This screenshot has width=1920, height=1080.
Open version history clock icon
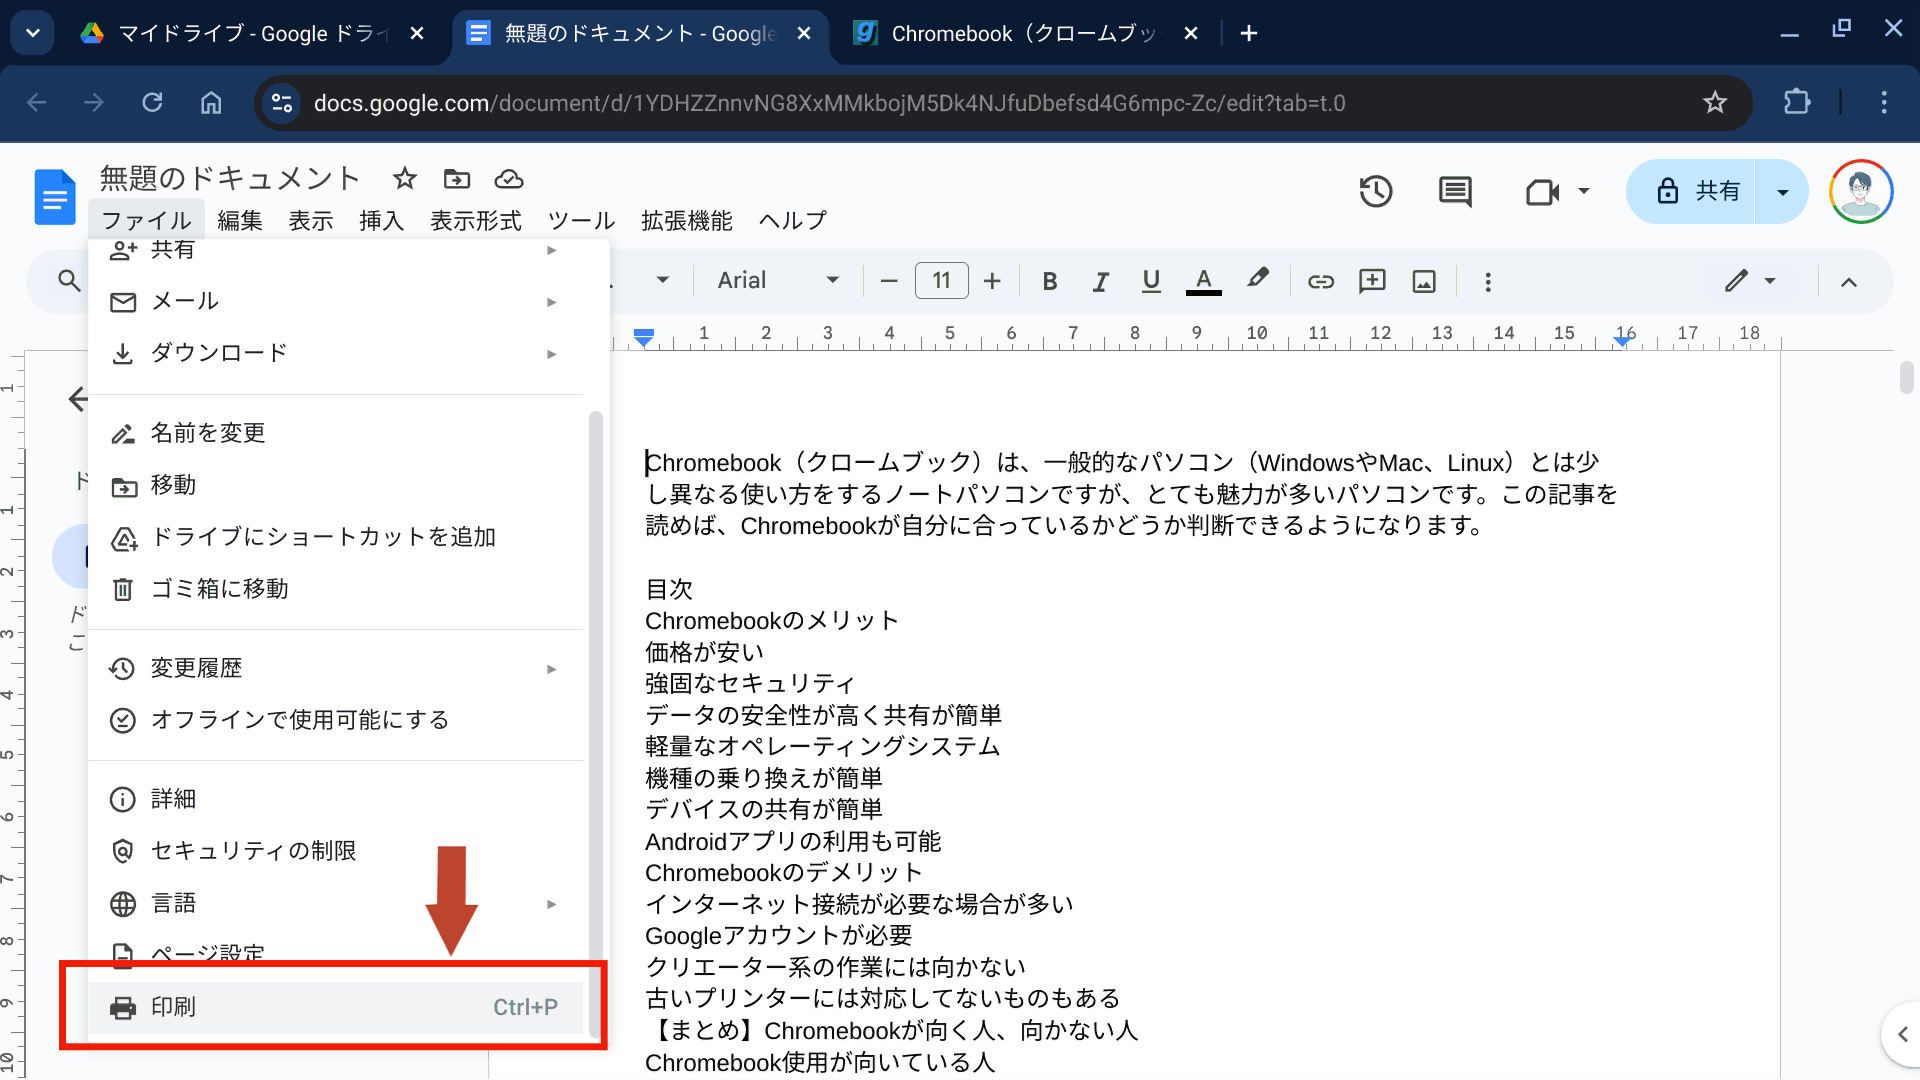coord(1376,191)
